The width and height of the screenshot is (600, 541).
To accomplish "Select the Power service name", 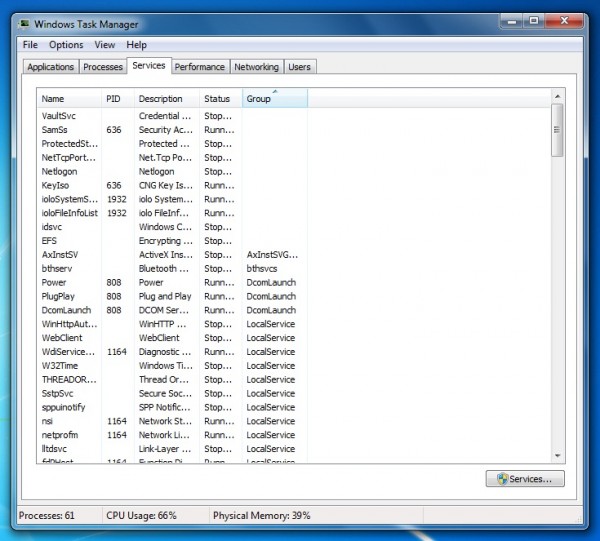I will [x=54, y=282].
